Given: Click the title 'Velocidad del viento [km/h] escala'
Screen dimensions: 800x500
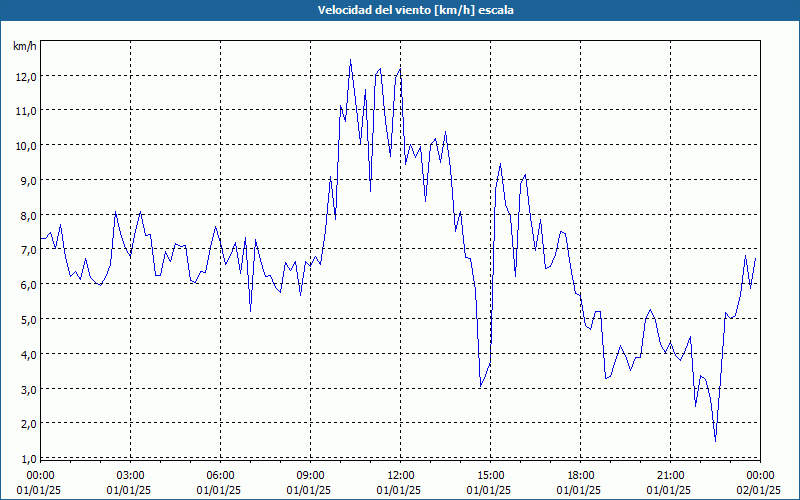Looking at the screenshot, I should 415,10.
